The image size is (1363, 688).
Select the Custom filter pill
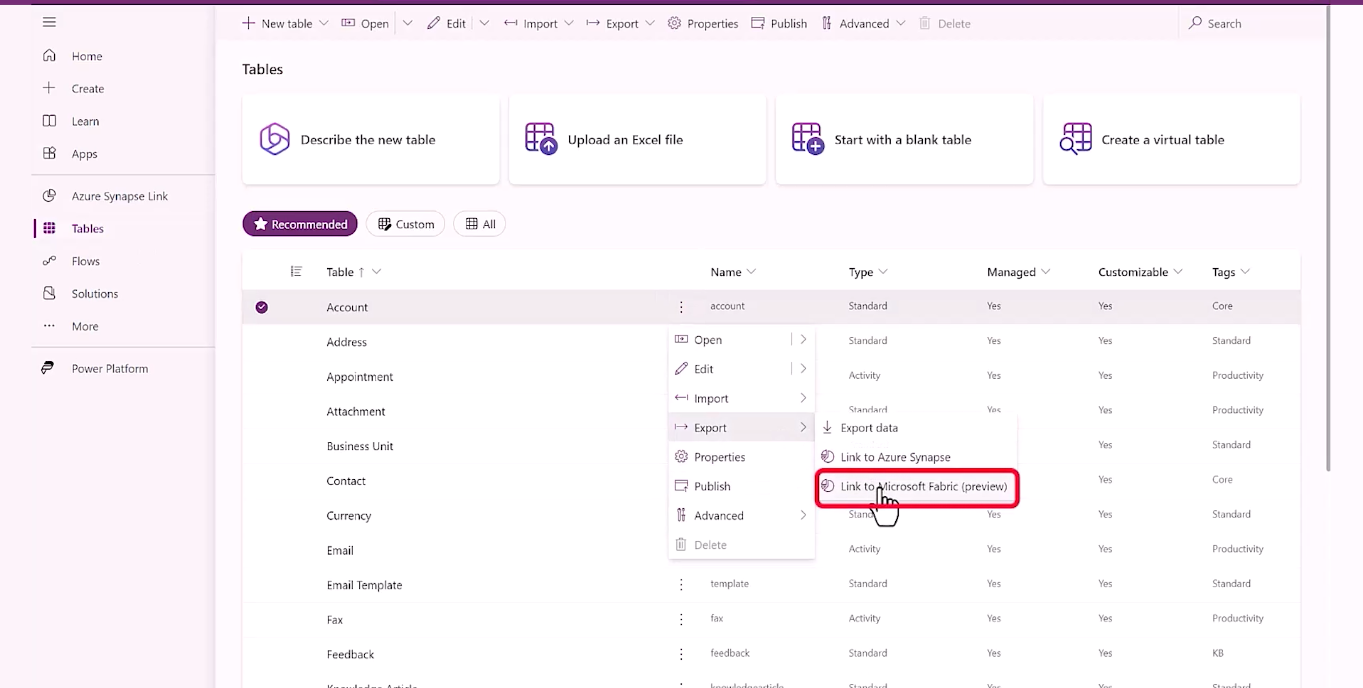click(x=406, y=224)
